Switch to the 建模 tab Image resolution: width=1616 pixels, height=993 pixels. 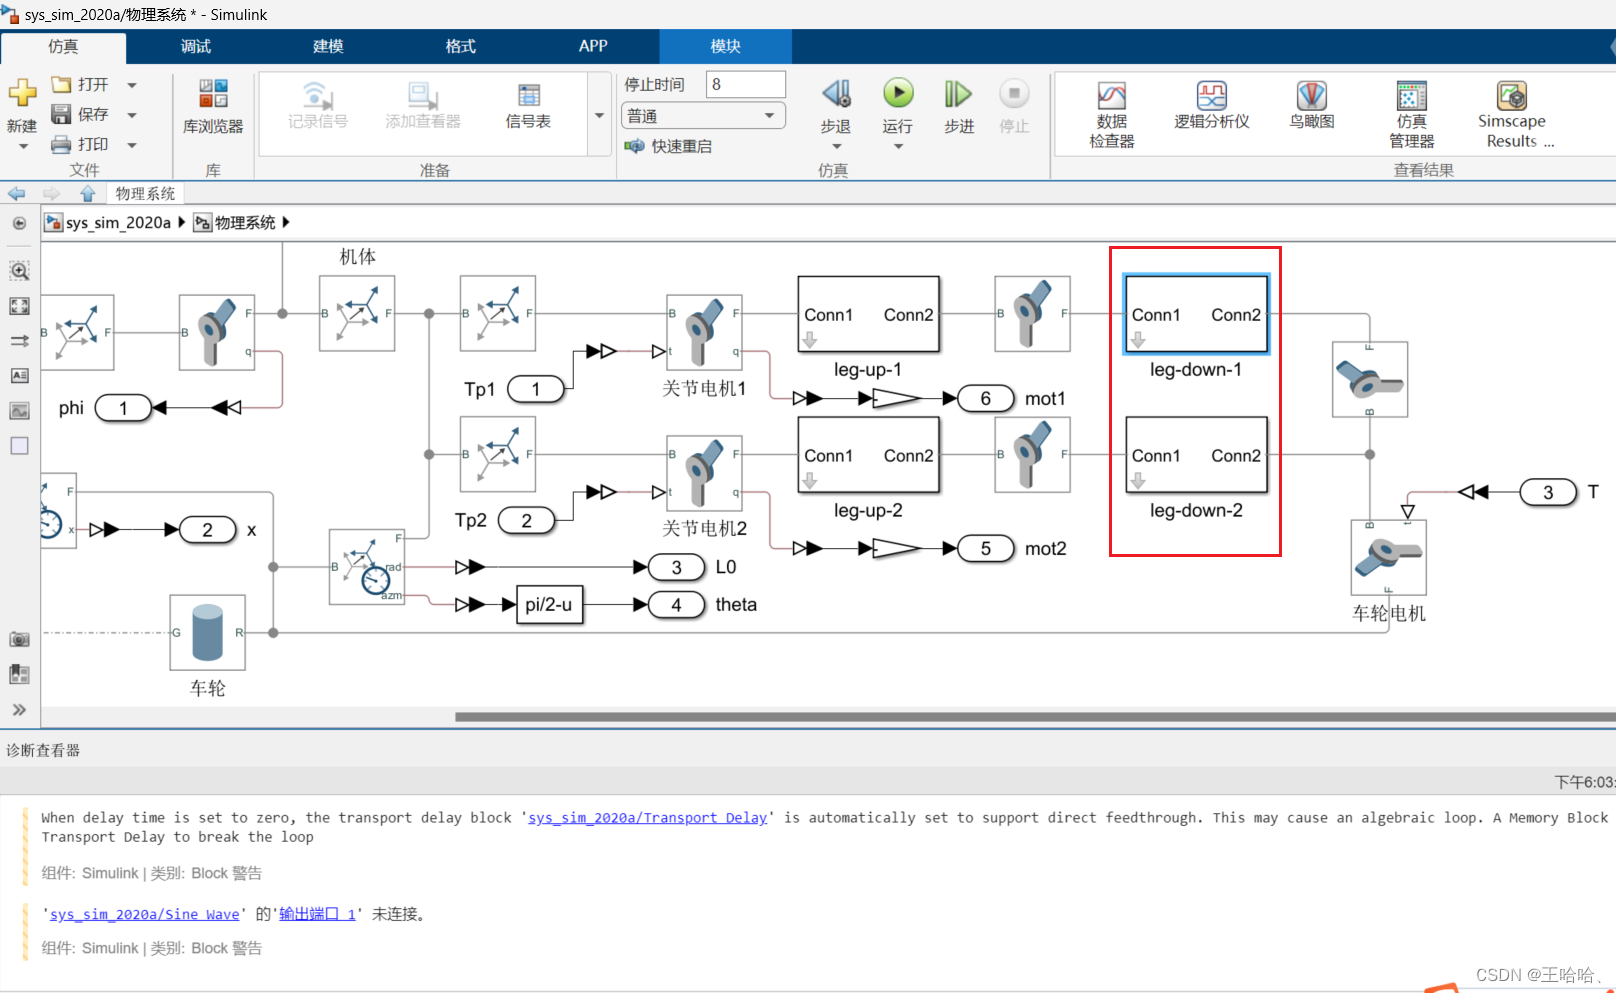(328, 46)
